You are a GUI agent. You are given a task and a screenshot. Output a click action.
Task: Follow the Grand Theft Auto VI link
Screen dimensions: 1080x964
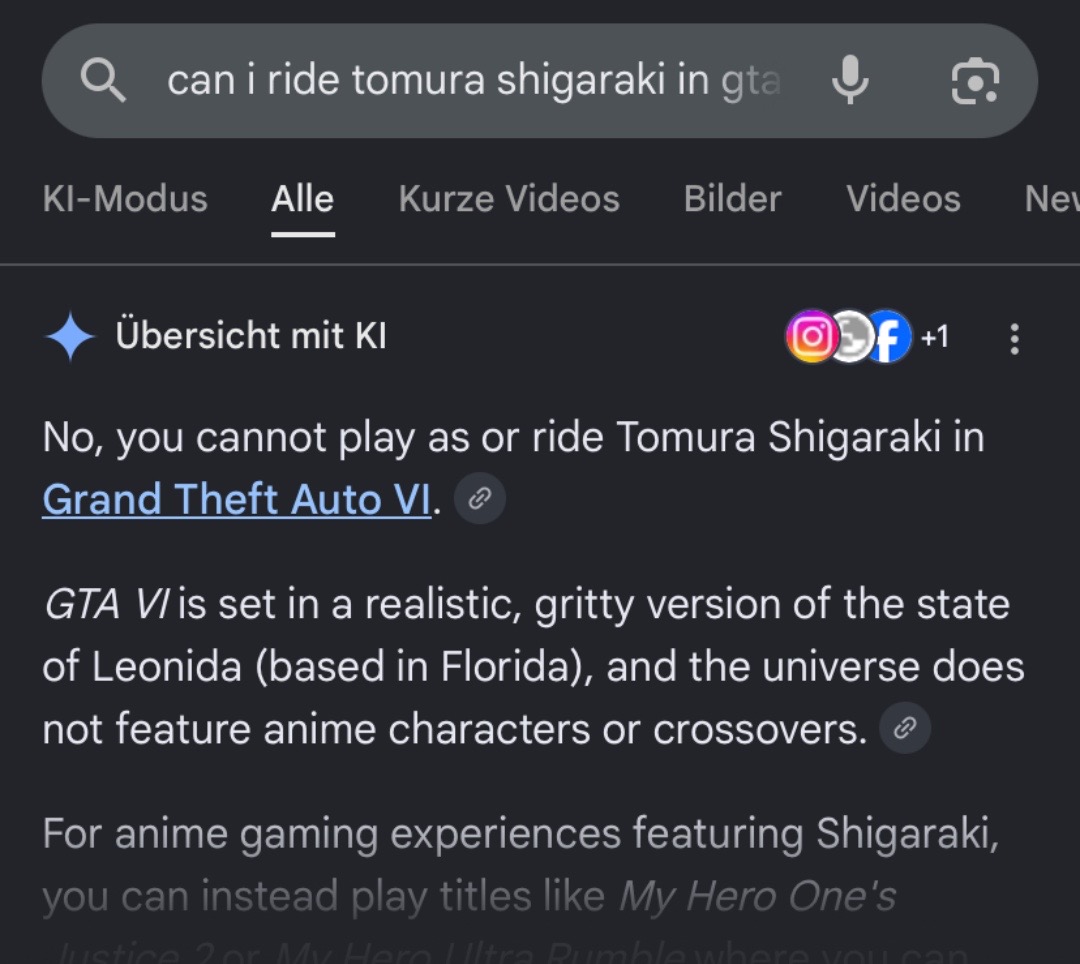tap(237, 499)
